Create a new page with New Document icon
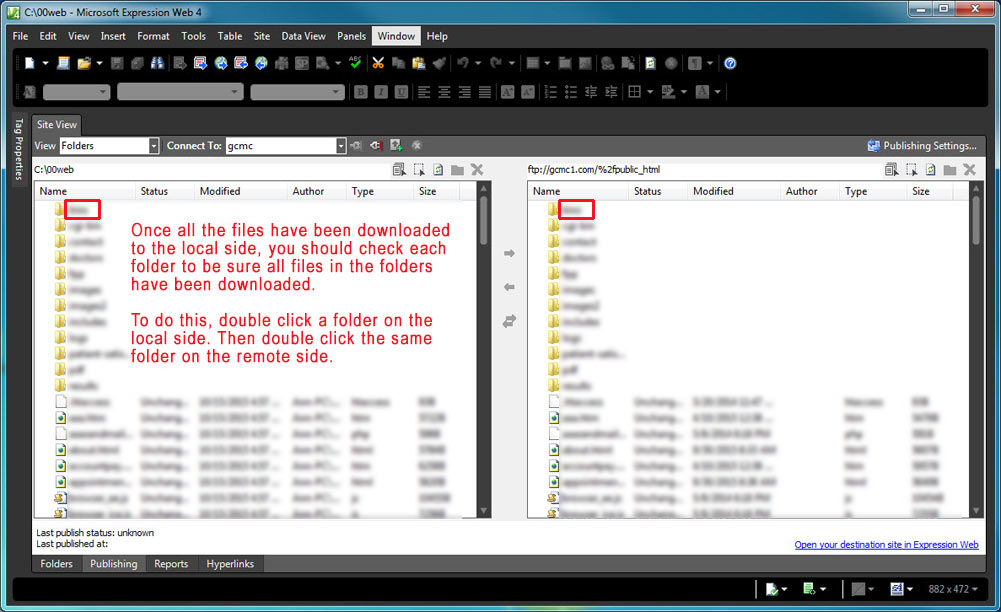The width and height of the screenshot is (1001, 612). point(29,63)
